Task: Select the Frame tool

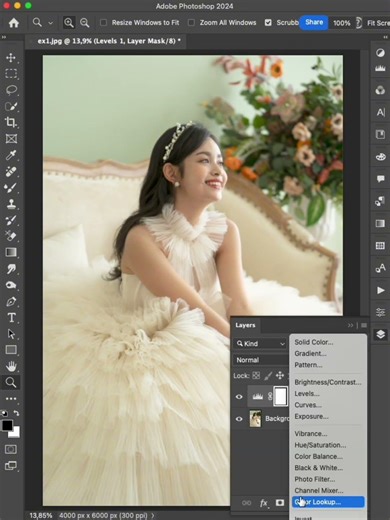Action: coord(11,138)
